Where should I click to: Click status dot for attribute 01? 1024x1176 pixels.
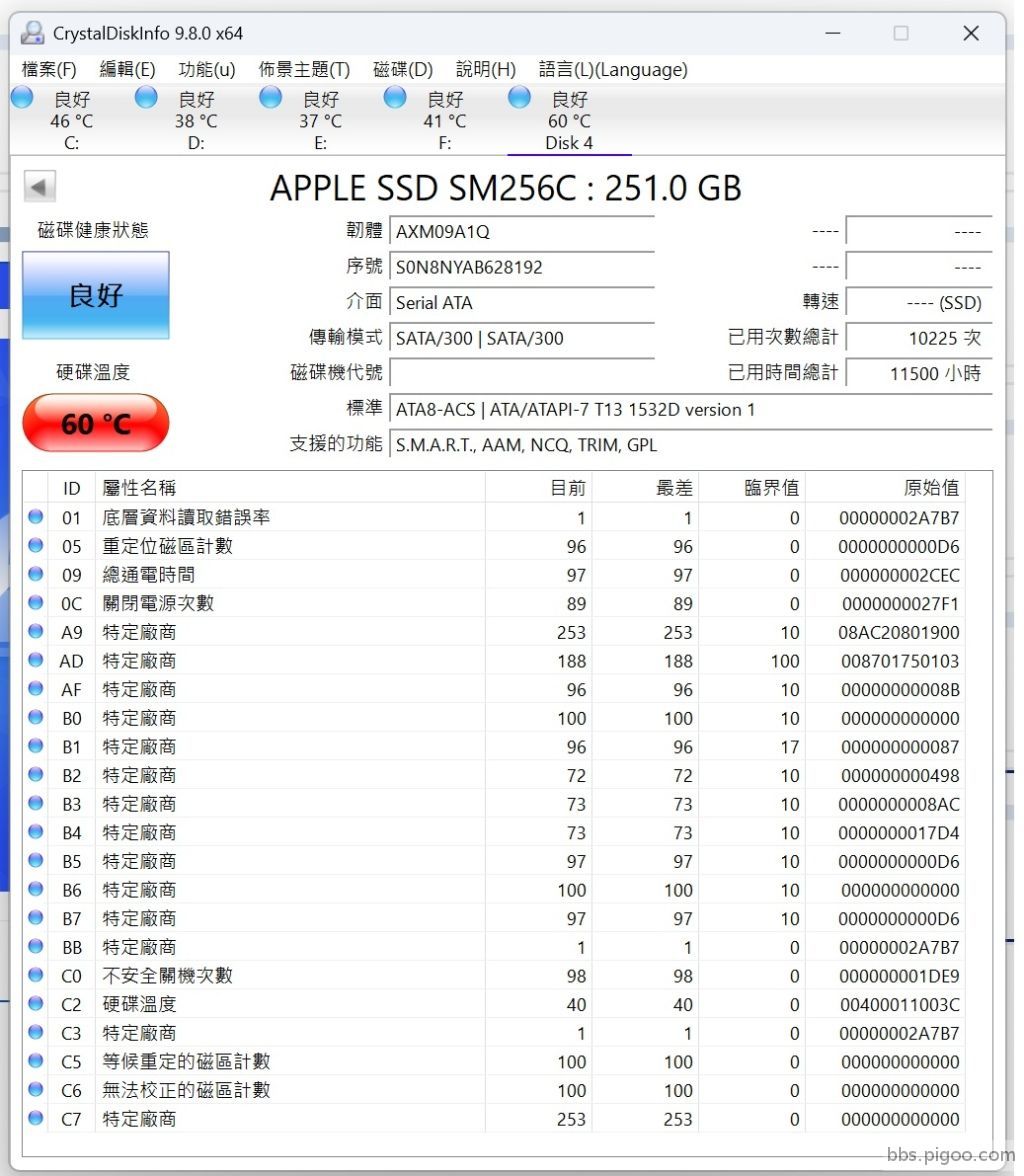[35, 517]
